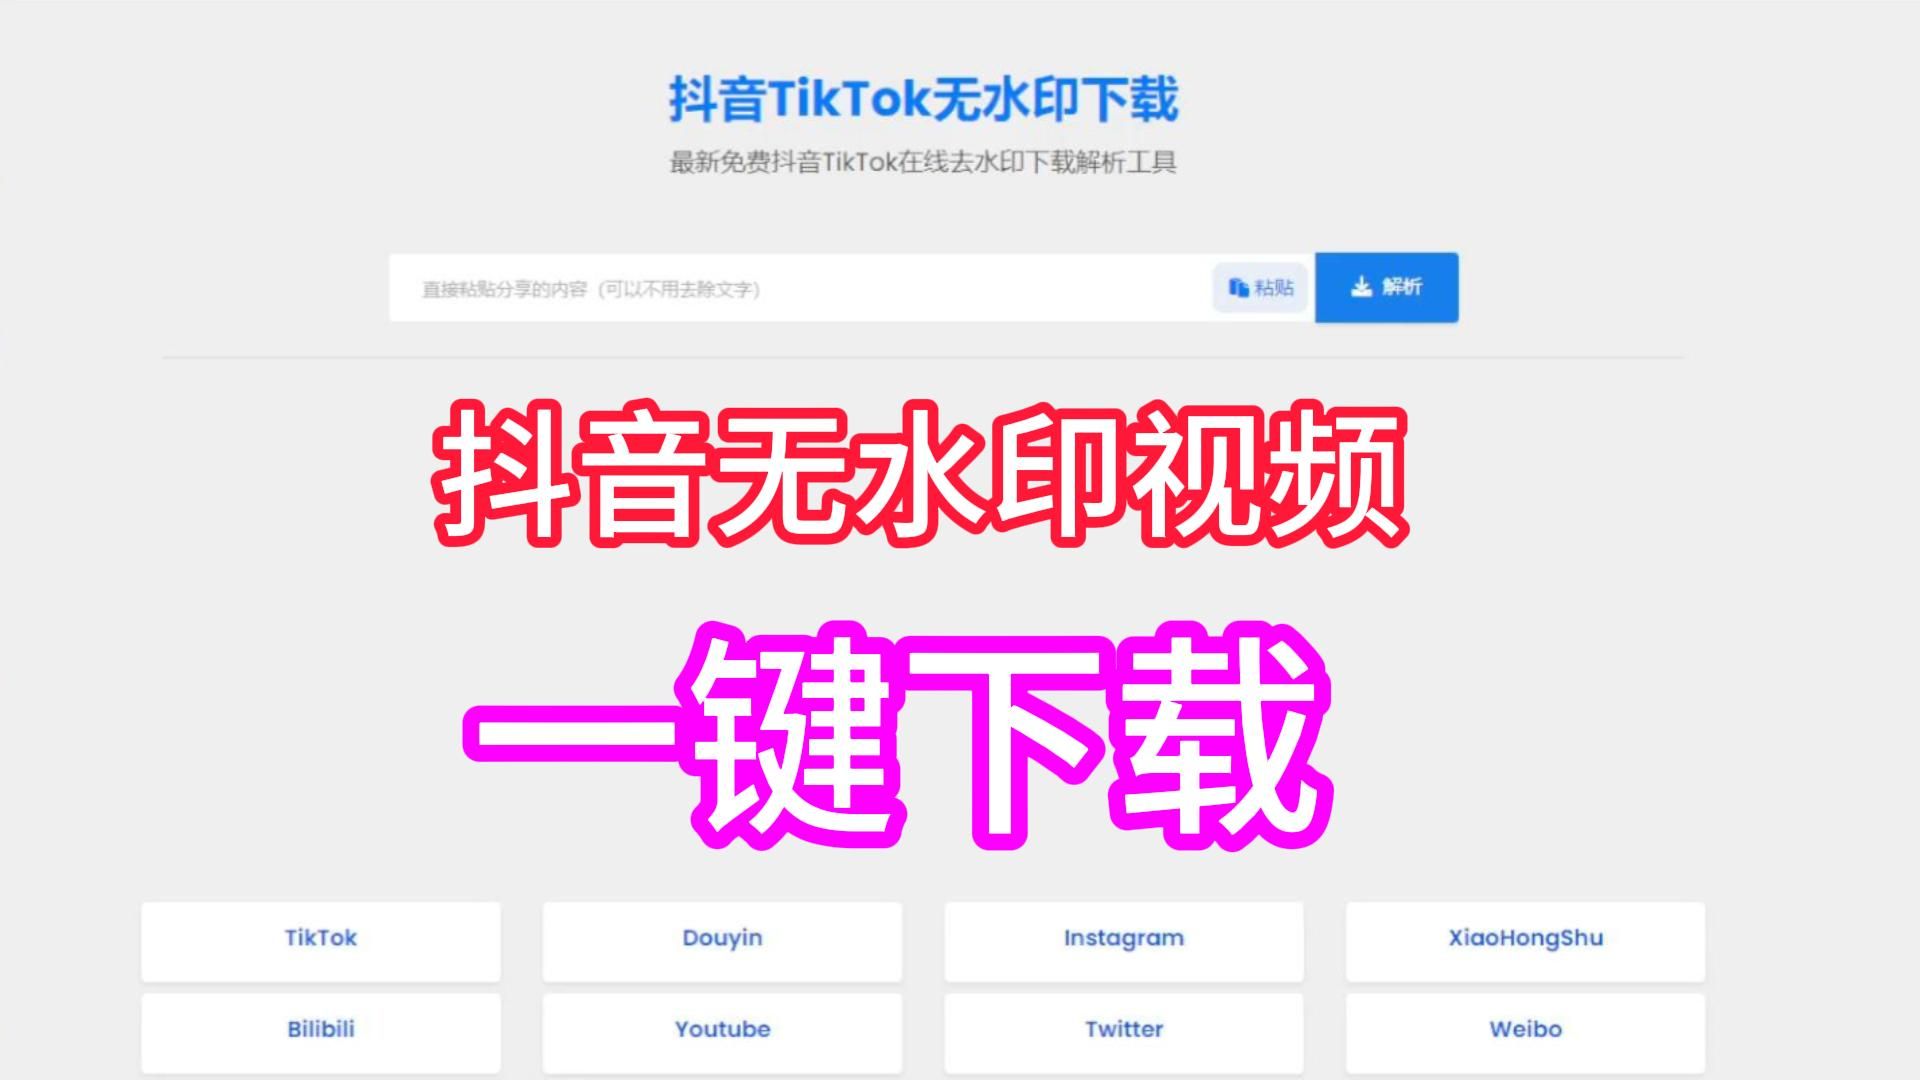Click the Bilibili platform option

click(x=320, y=1027)
